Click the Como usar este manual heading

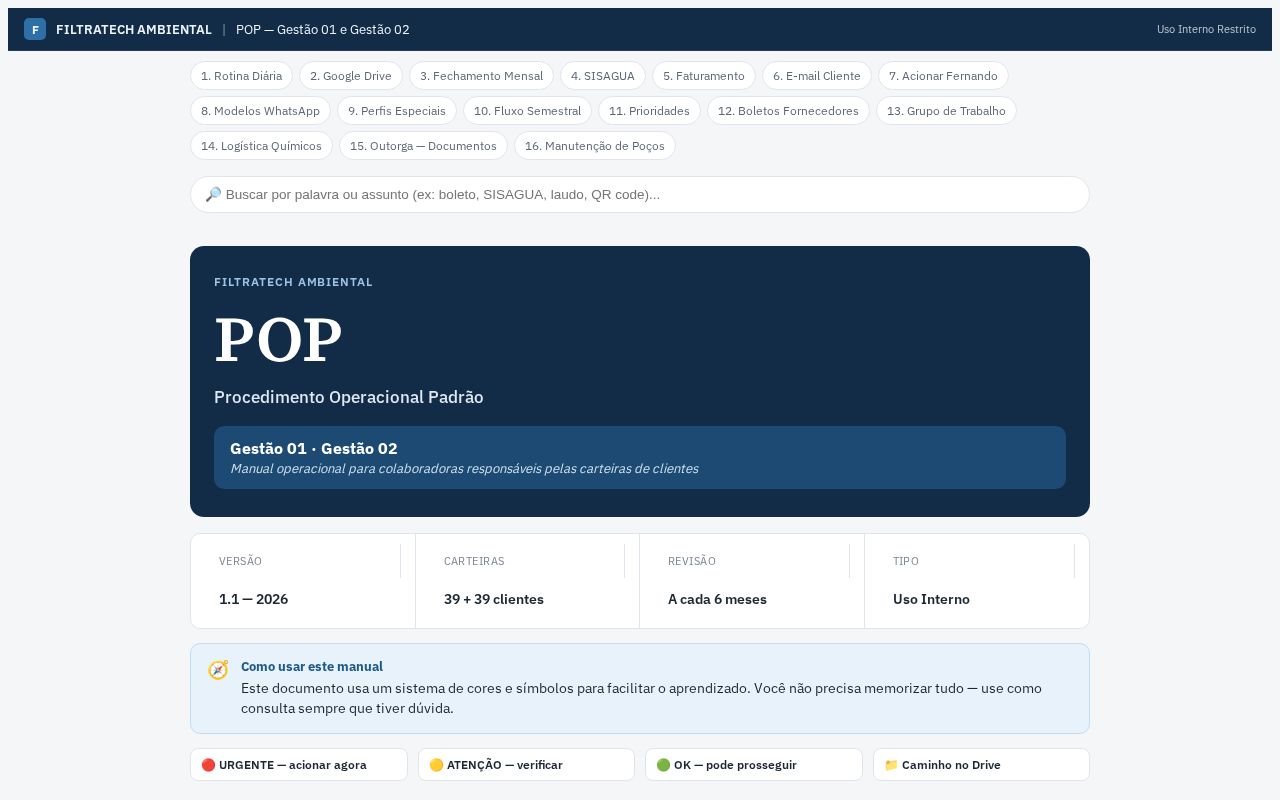312,667
